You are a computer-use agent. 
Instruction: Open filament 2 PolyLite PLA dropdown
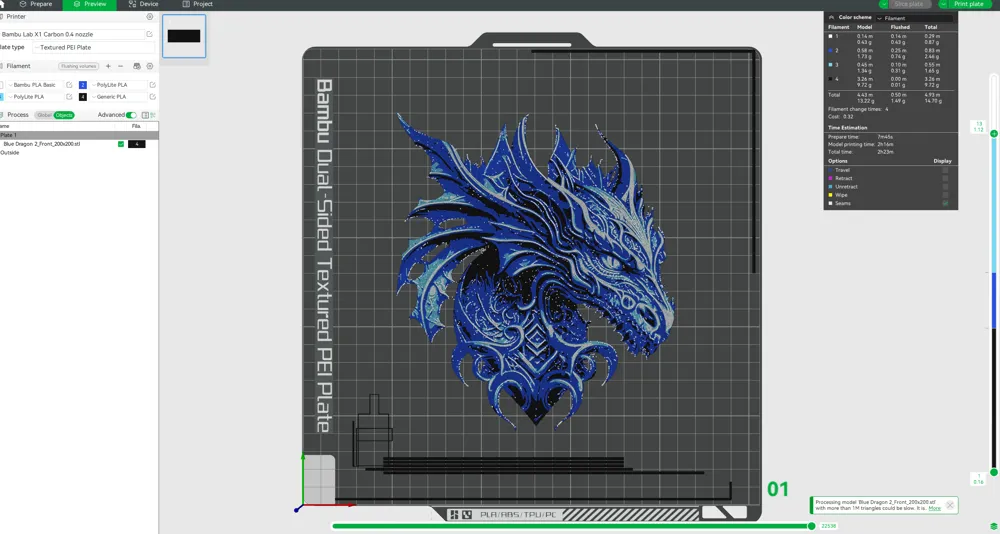pos(118,85)
